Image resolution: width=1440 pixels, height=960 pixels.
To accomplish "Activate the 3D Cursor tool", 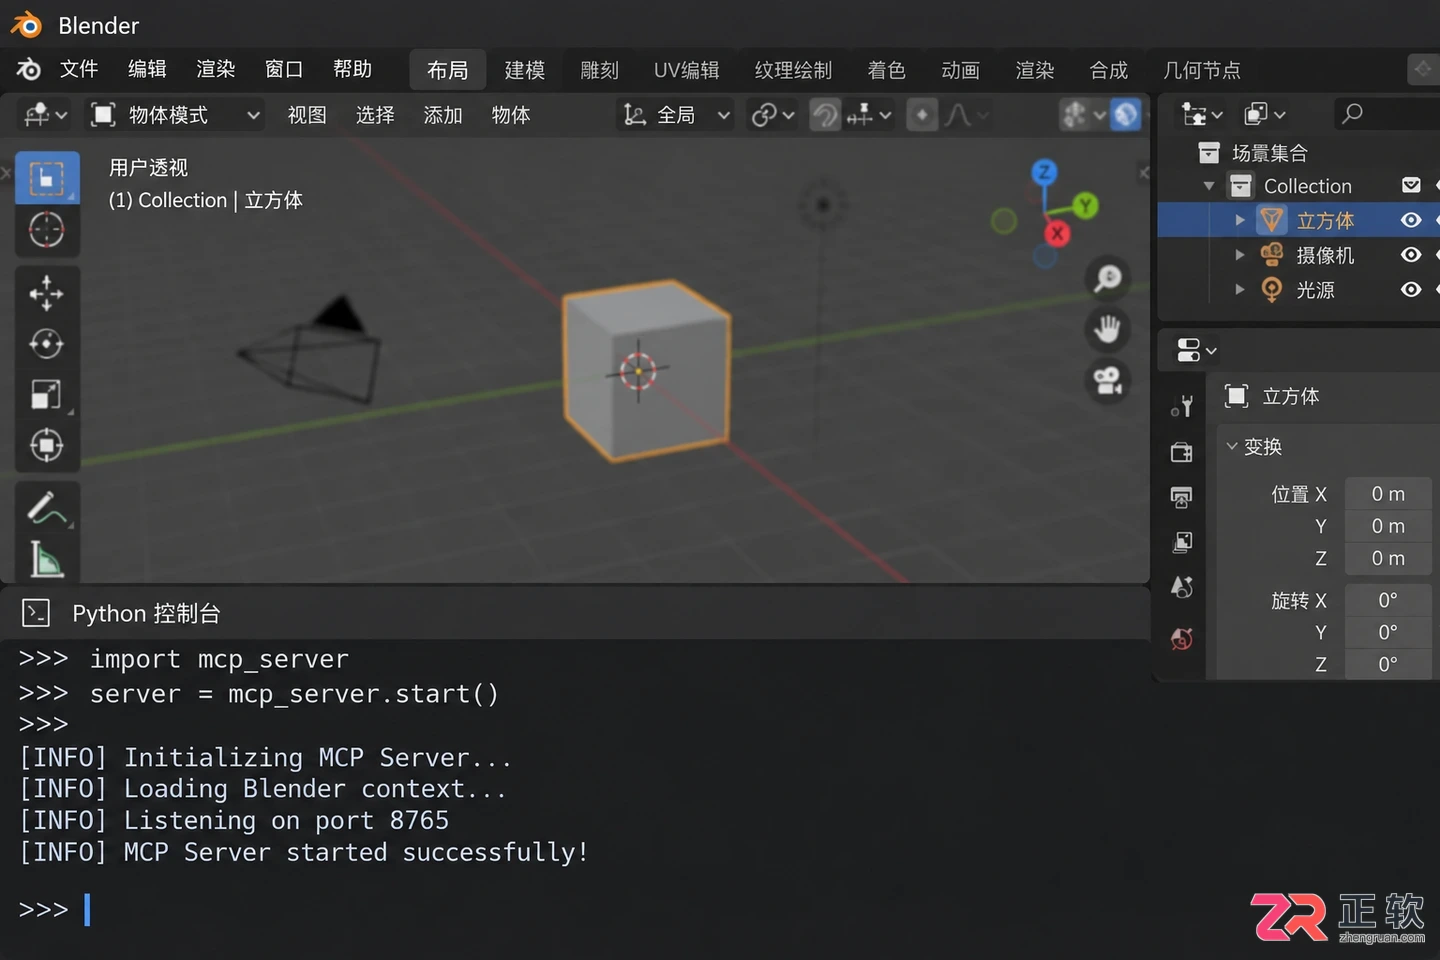I will coord(47,230).
